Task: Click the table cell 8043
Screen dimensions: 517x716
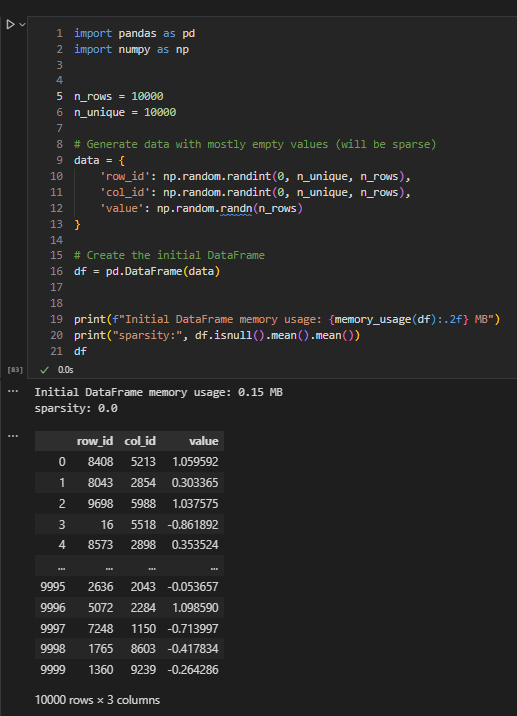Action: click(100, 483)
